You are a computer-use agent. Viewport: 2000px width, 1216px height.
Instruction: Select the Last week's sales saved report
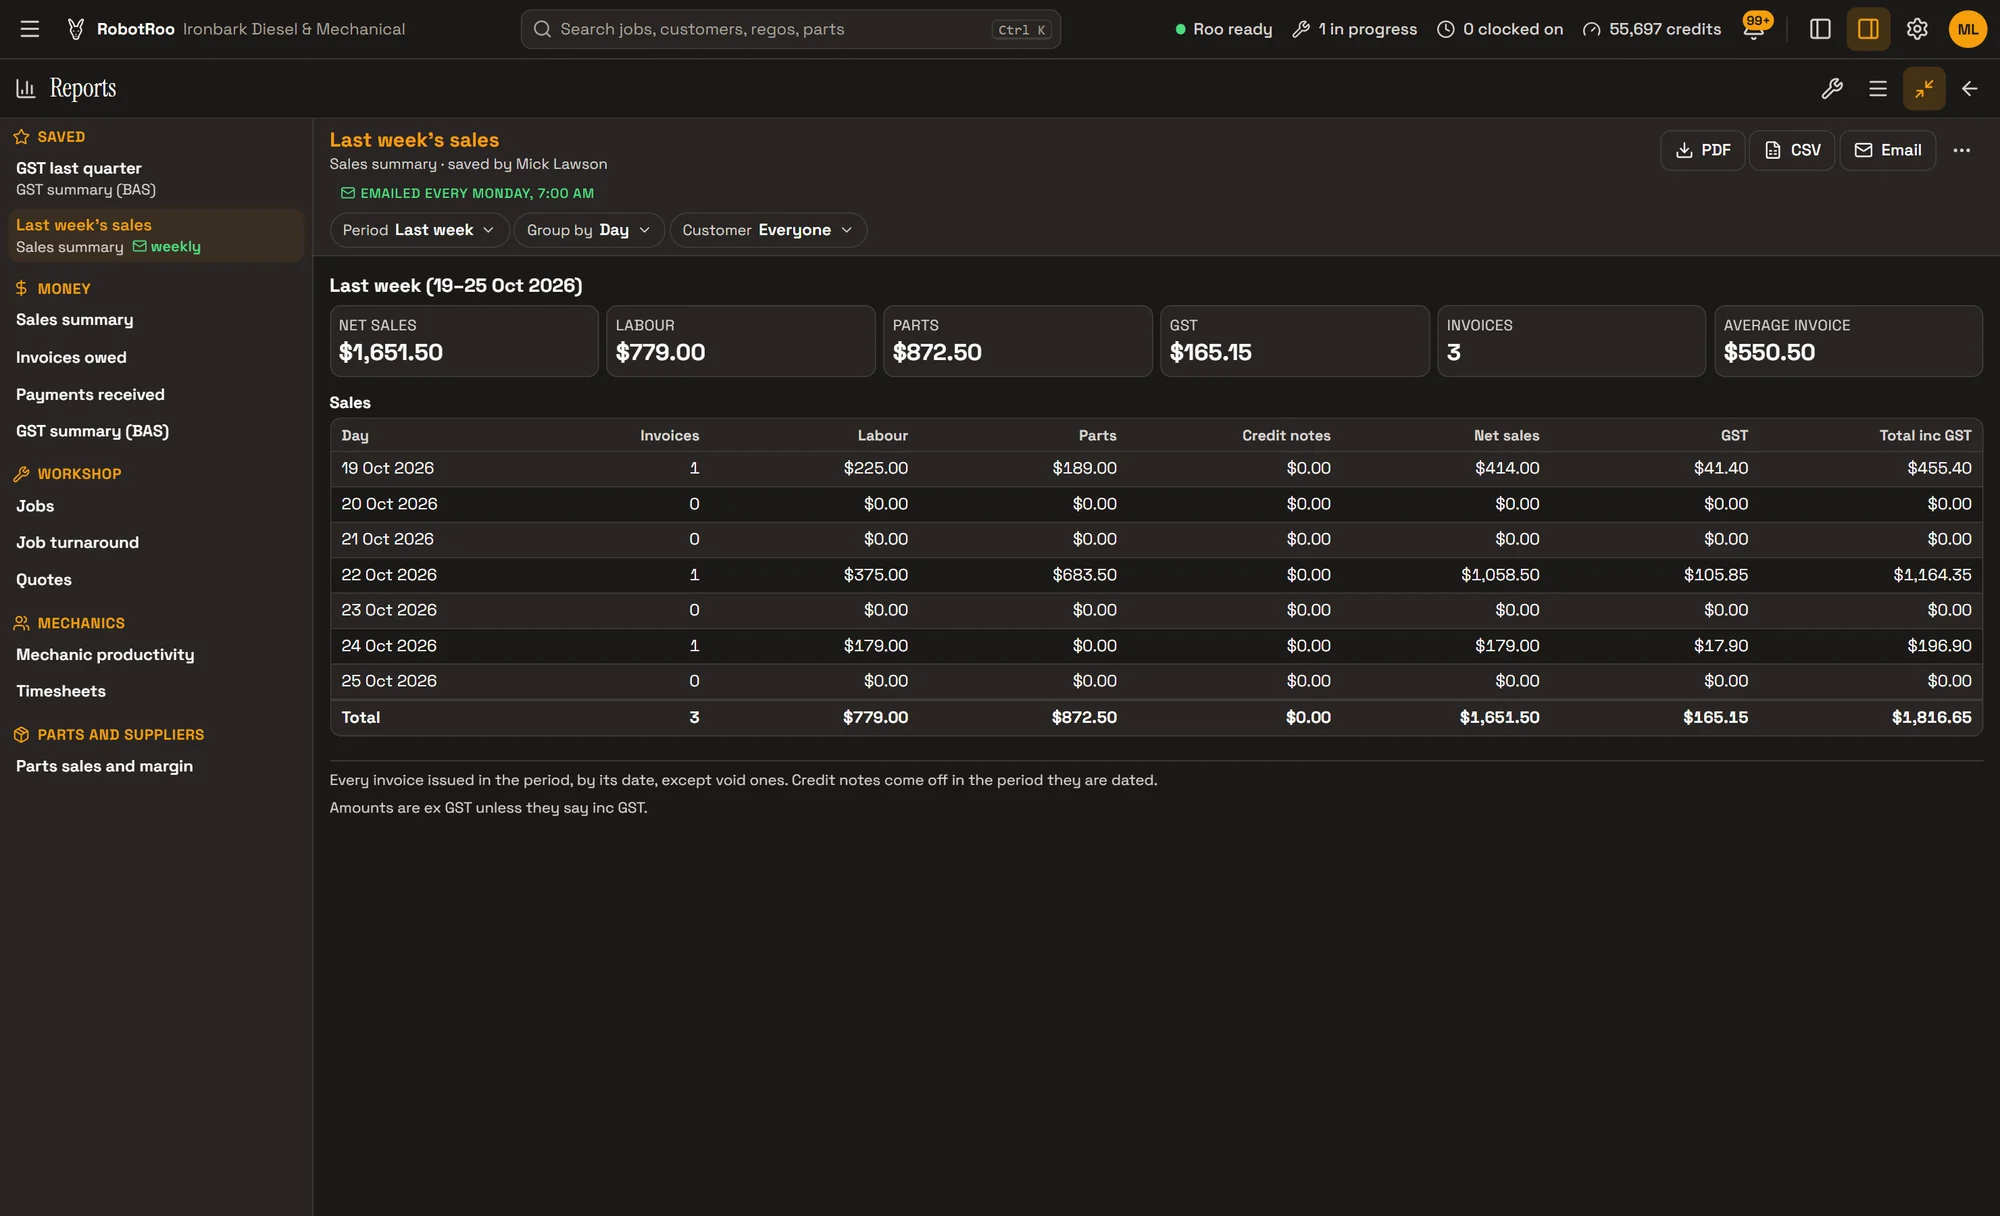[x=156, y=236]
